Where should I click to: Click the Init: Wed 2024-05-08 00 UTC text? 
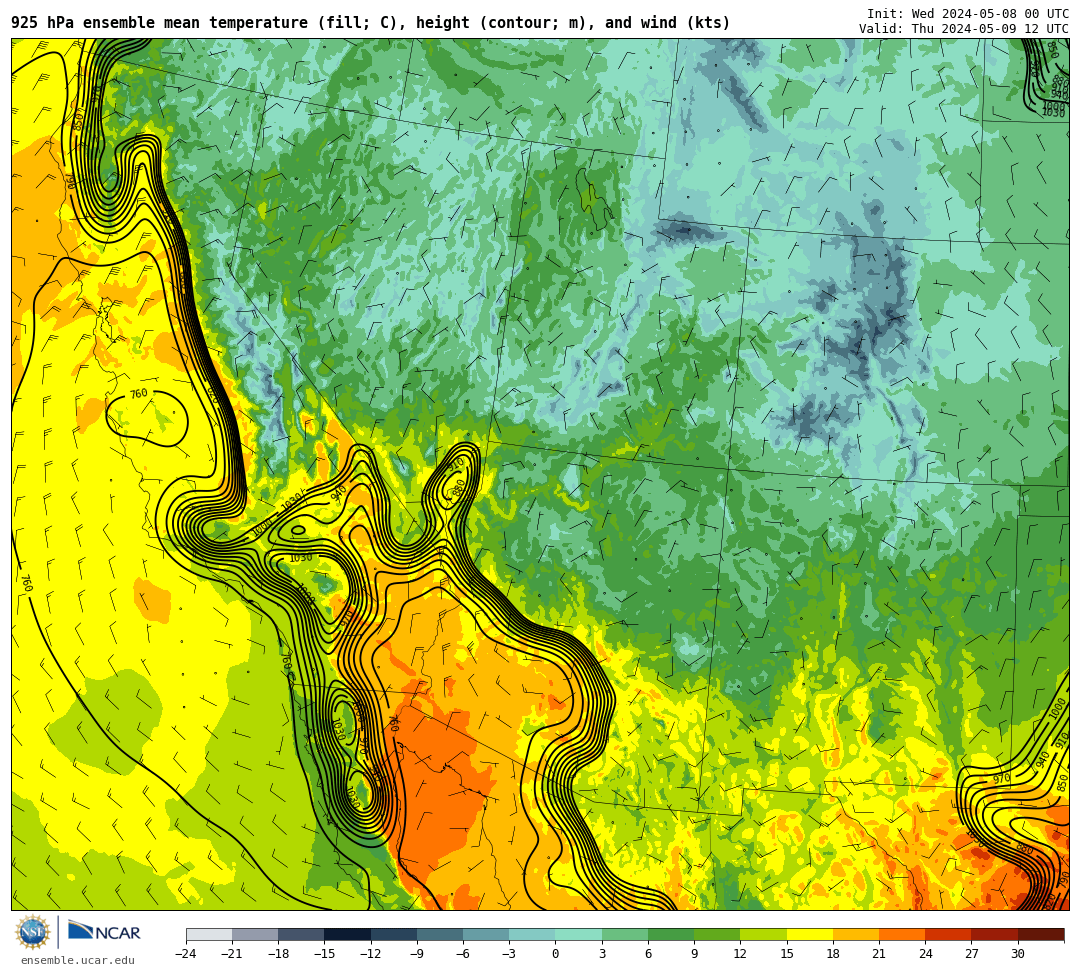click(x=968, y=14)
